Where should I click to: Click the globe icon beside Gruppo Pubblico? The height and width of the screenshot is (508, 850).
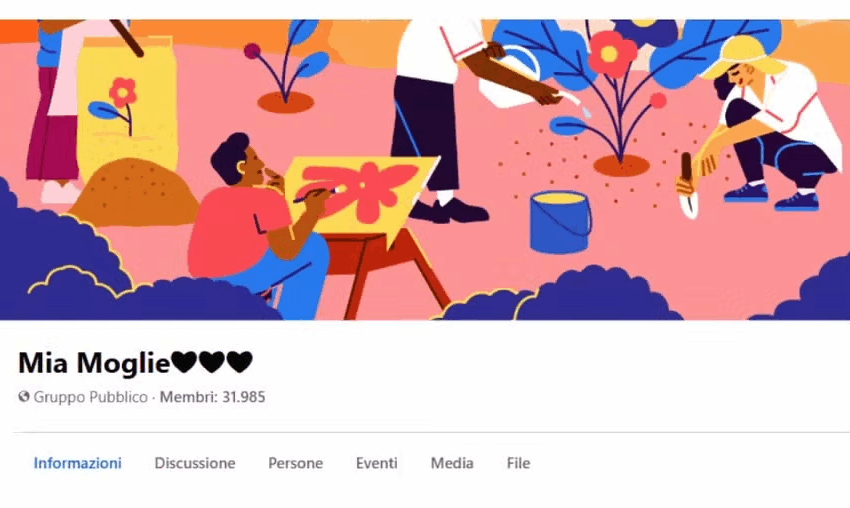click(24, 397)
